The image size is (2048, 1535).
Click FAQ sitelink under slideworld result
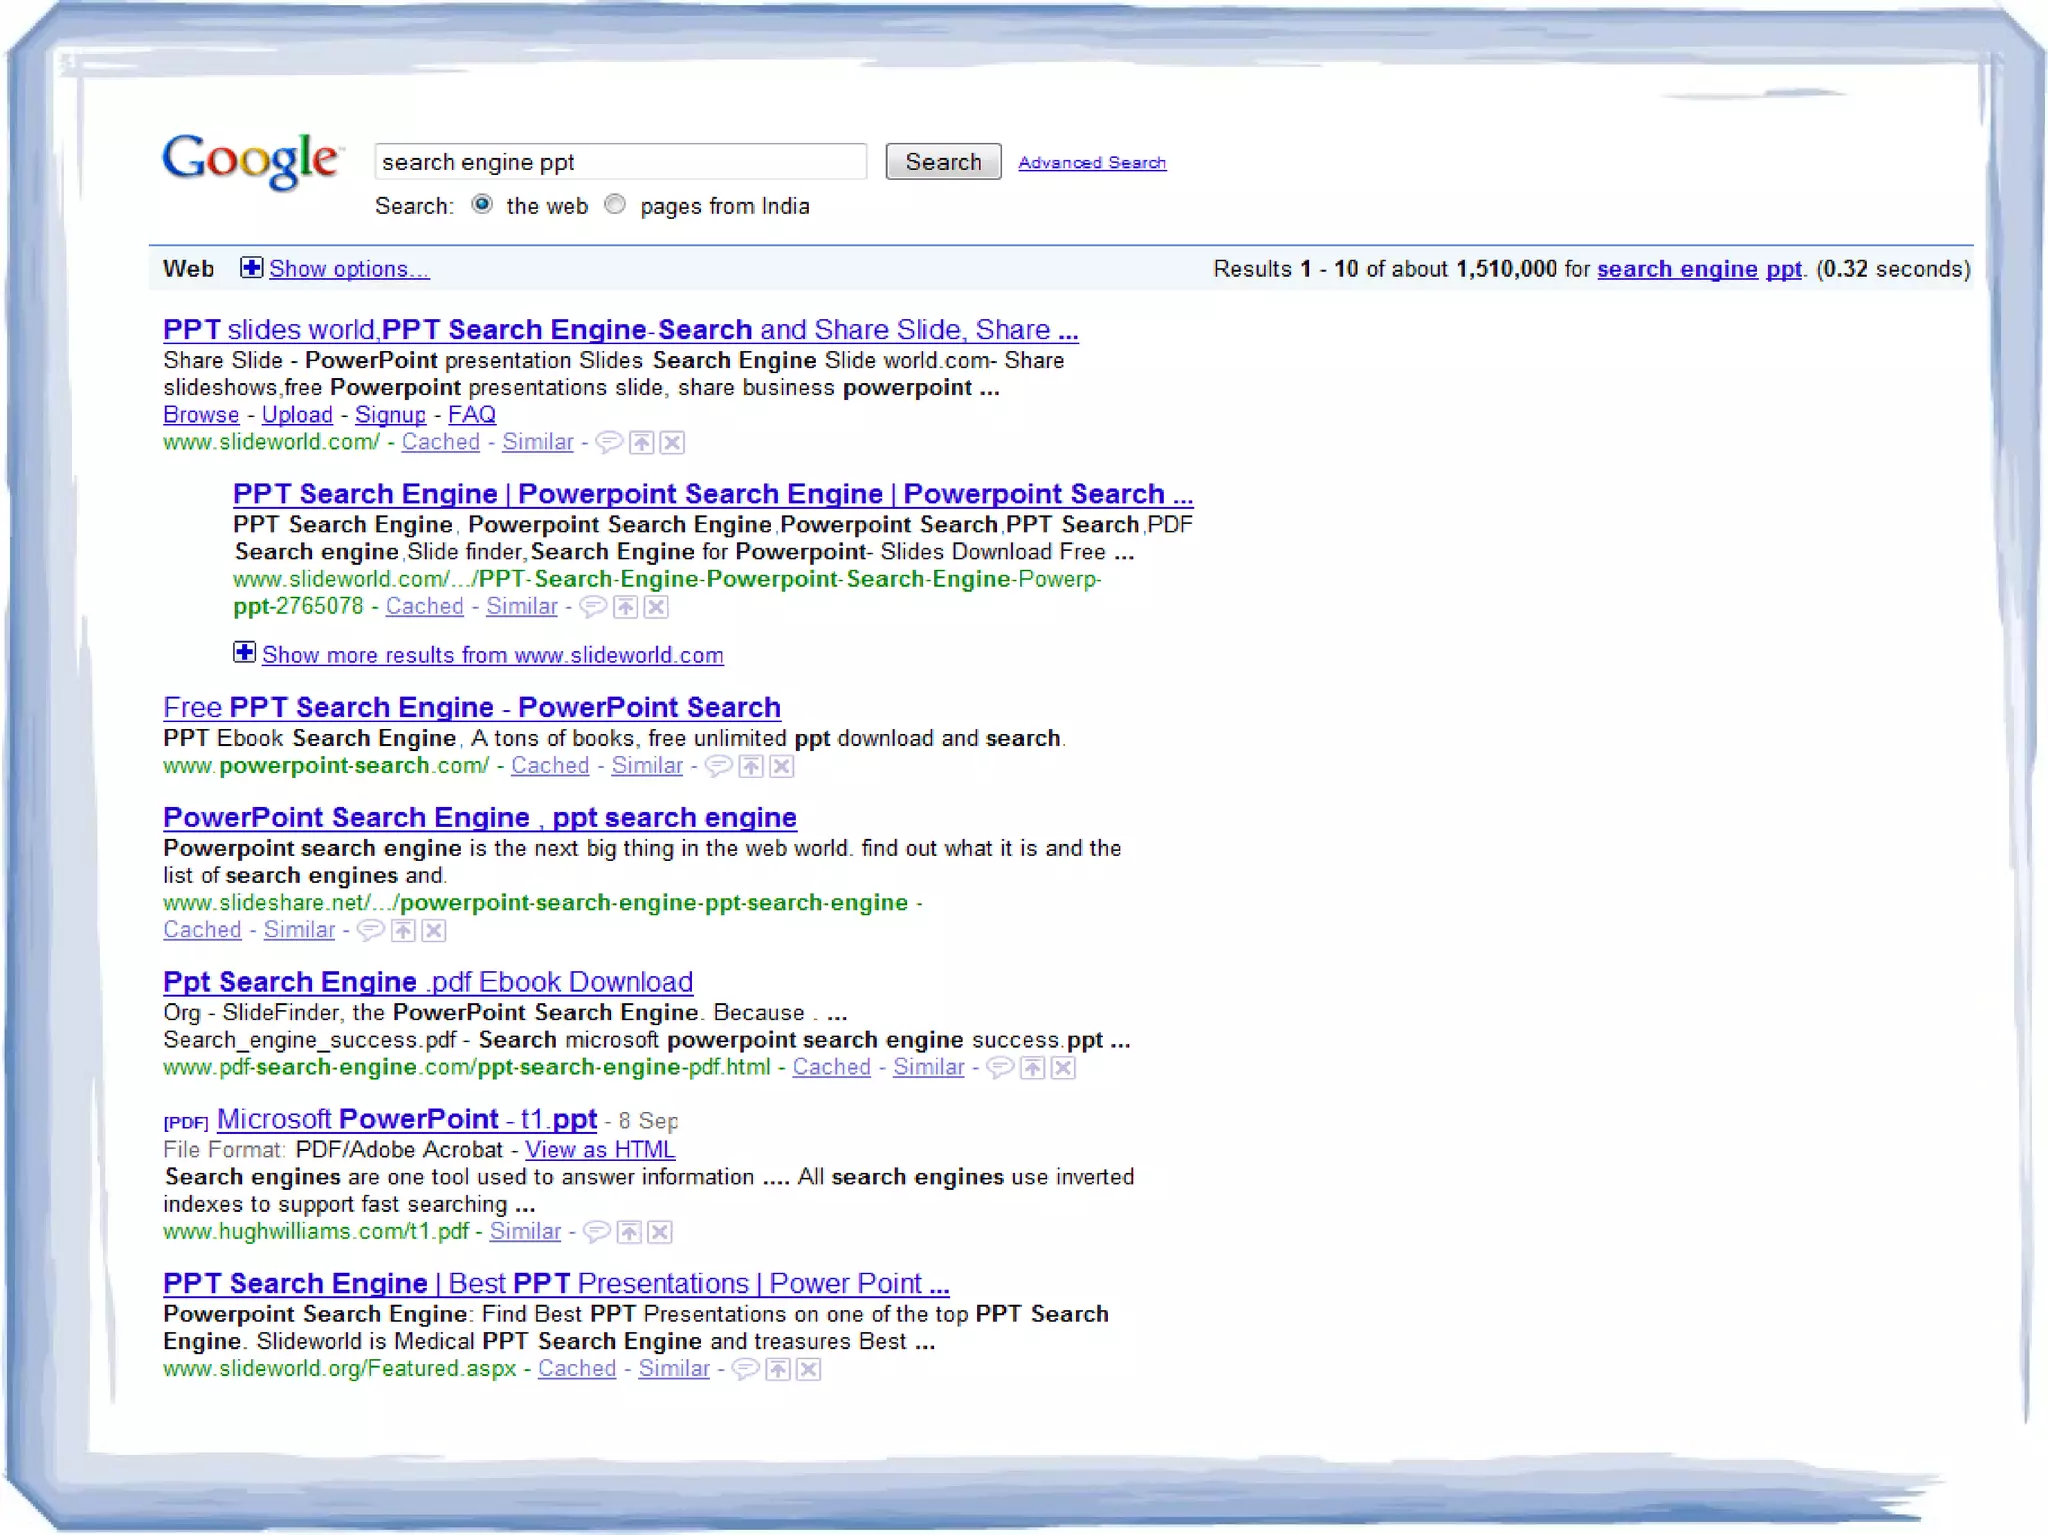[x=472, y=415]
